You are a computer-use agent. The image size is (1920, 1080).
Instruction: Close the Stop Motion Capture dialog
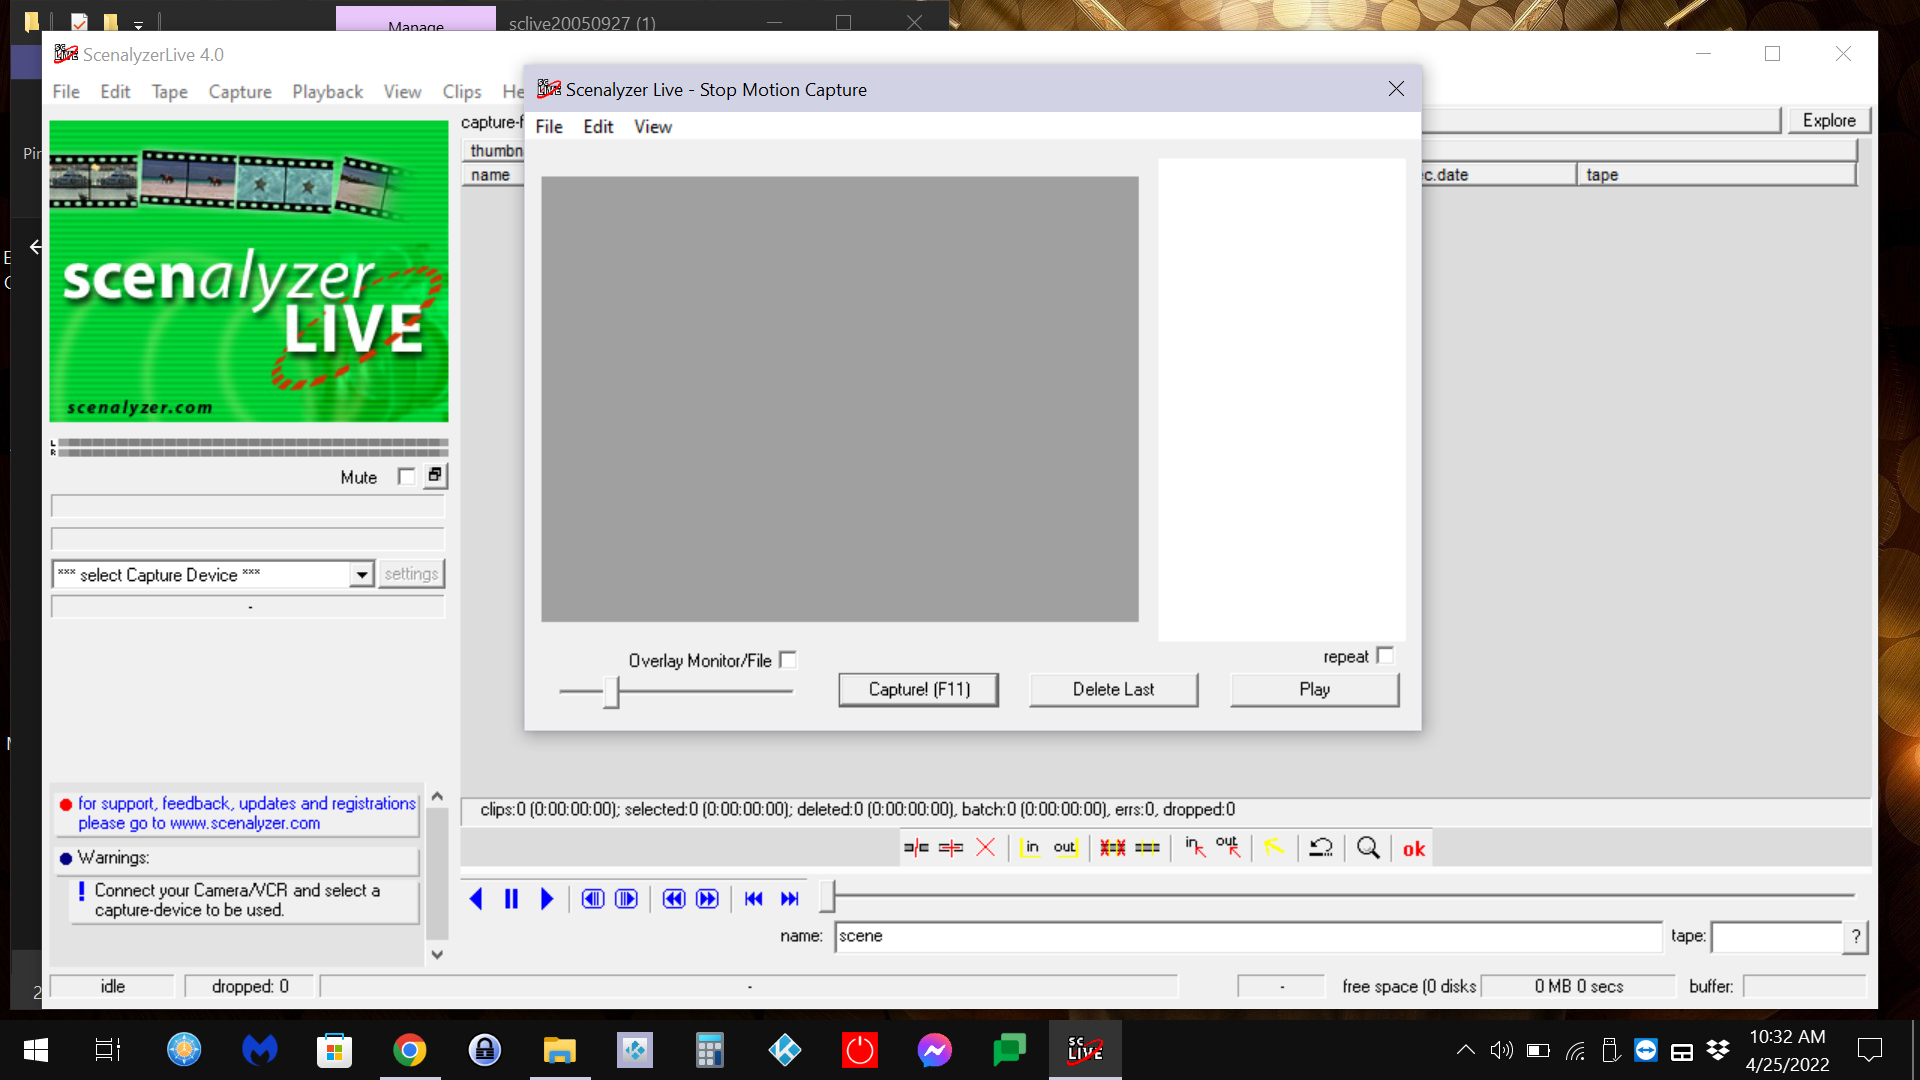(x=1396, y=89)
